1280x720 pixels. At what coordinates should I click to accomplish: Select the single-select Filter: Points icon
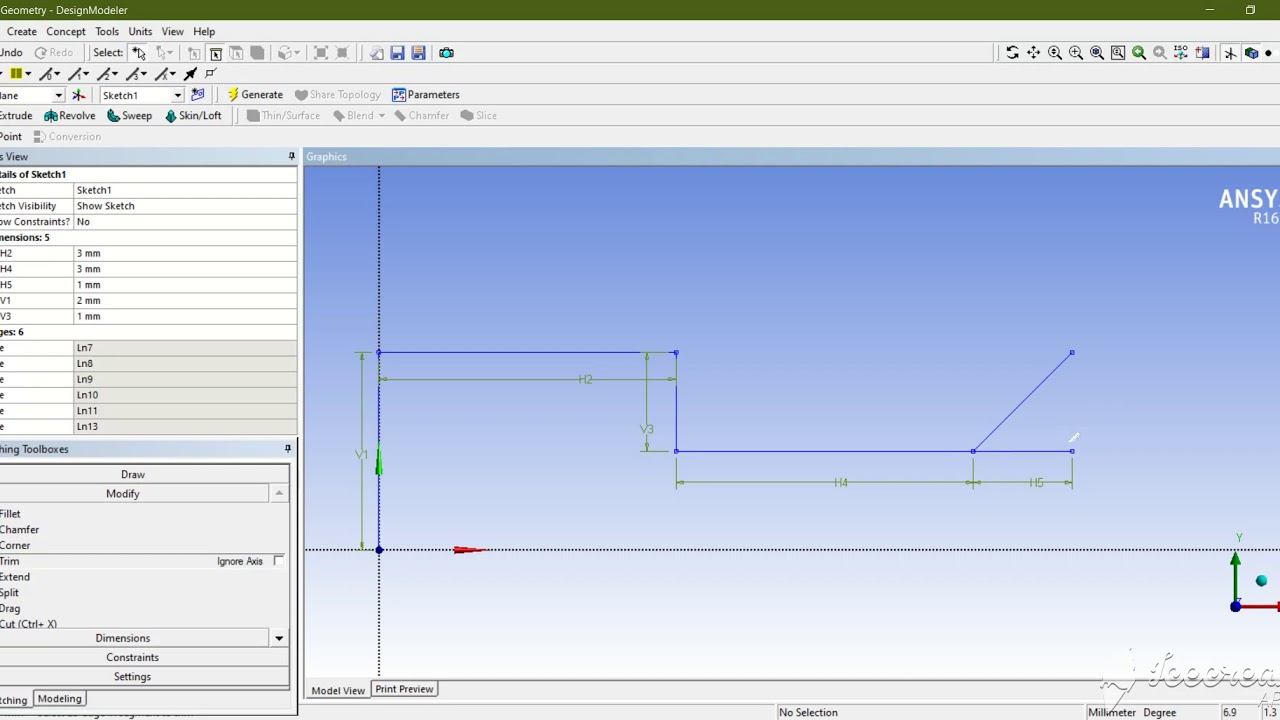point(194,53)
